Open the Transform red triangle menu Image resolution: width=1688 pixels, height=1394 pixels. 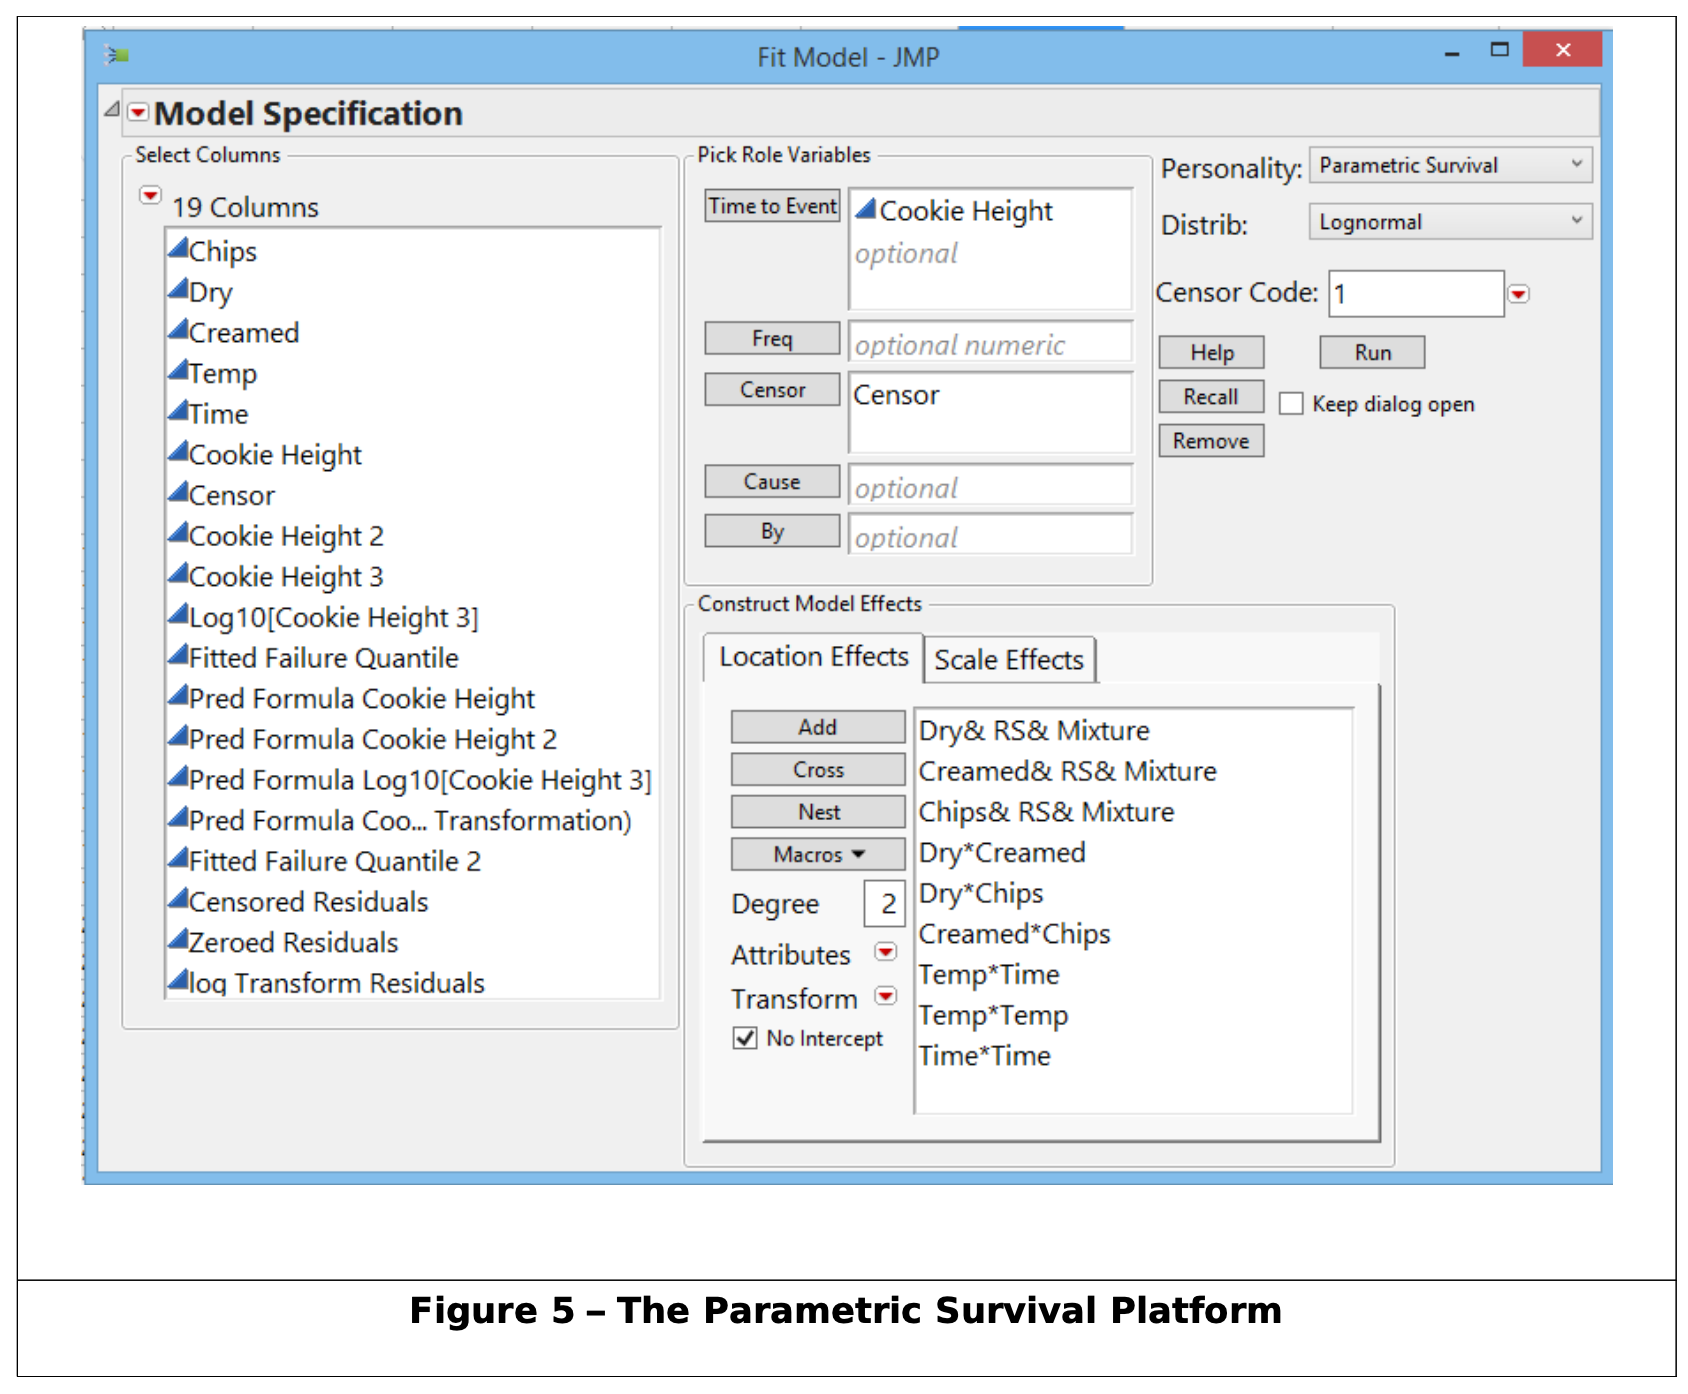885,996
